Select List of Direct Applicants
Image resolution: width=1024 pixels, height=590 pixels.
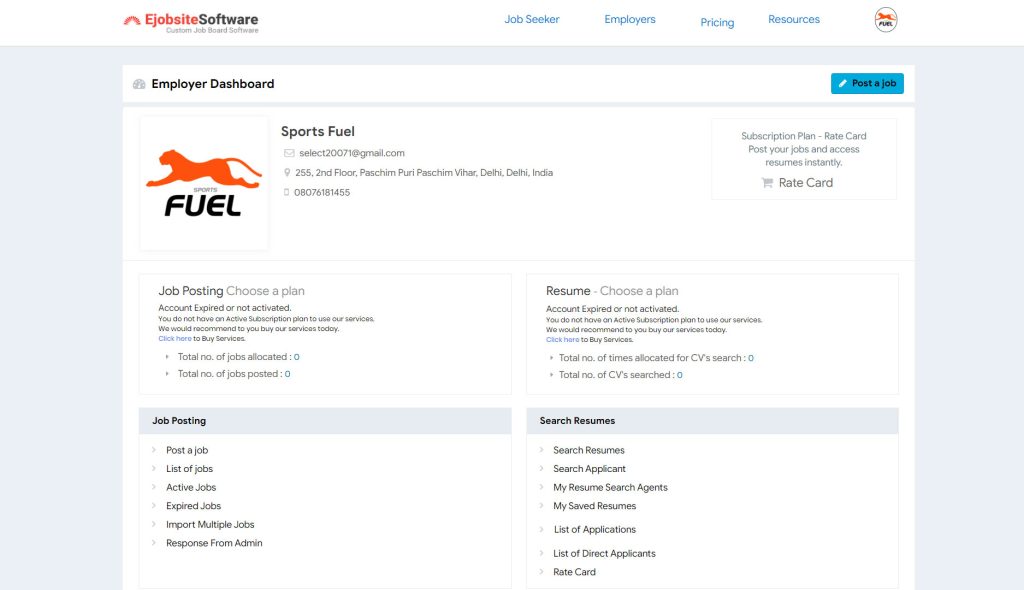tap(604, 554)
